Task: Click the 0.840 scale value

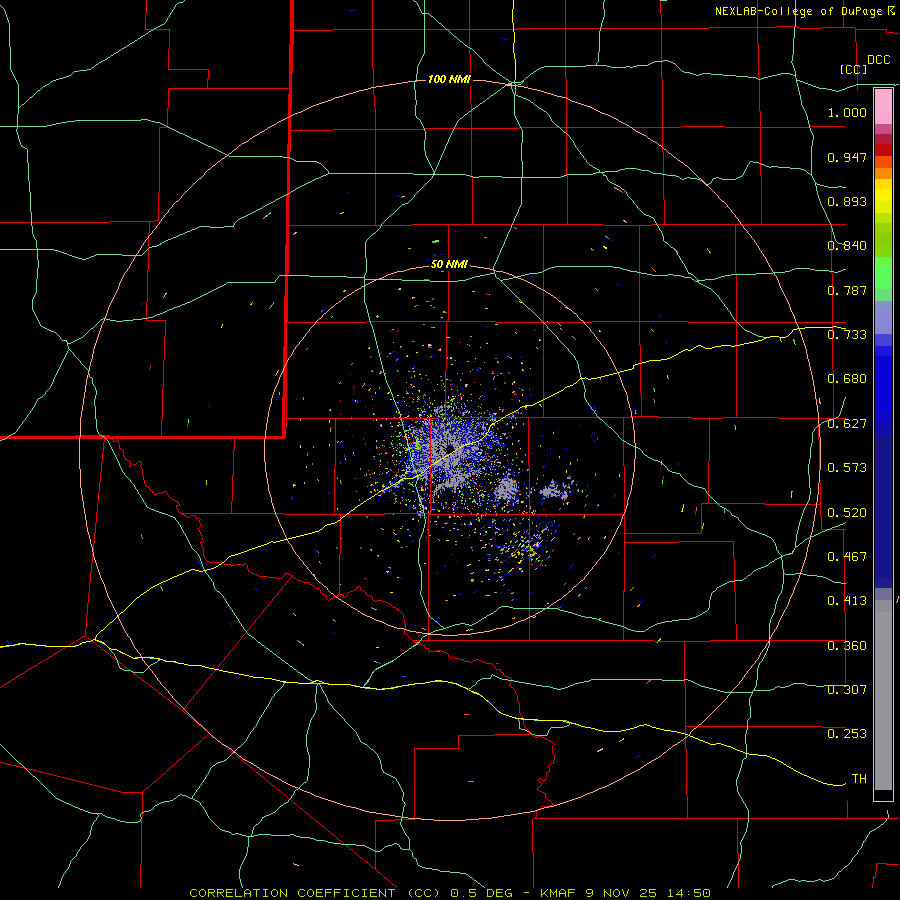Action: point(847,246)
